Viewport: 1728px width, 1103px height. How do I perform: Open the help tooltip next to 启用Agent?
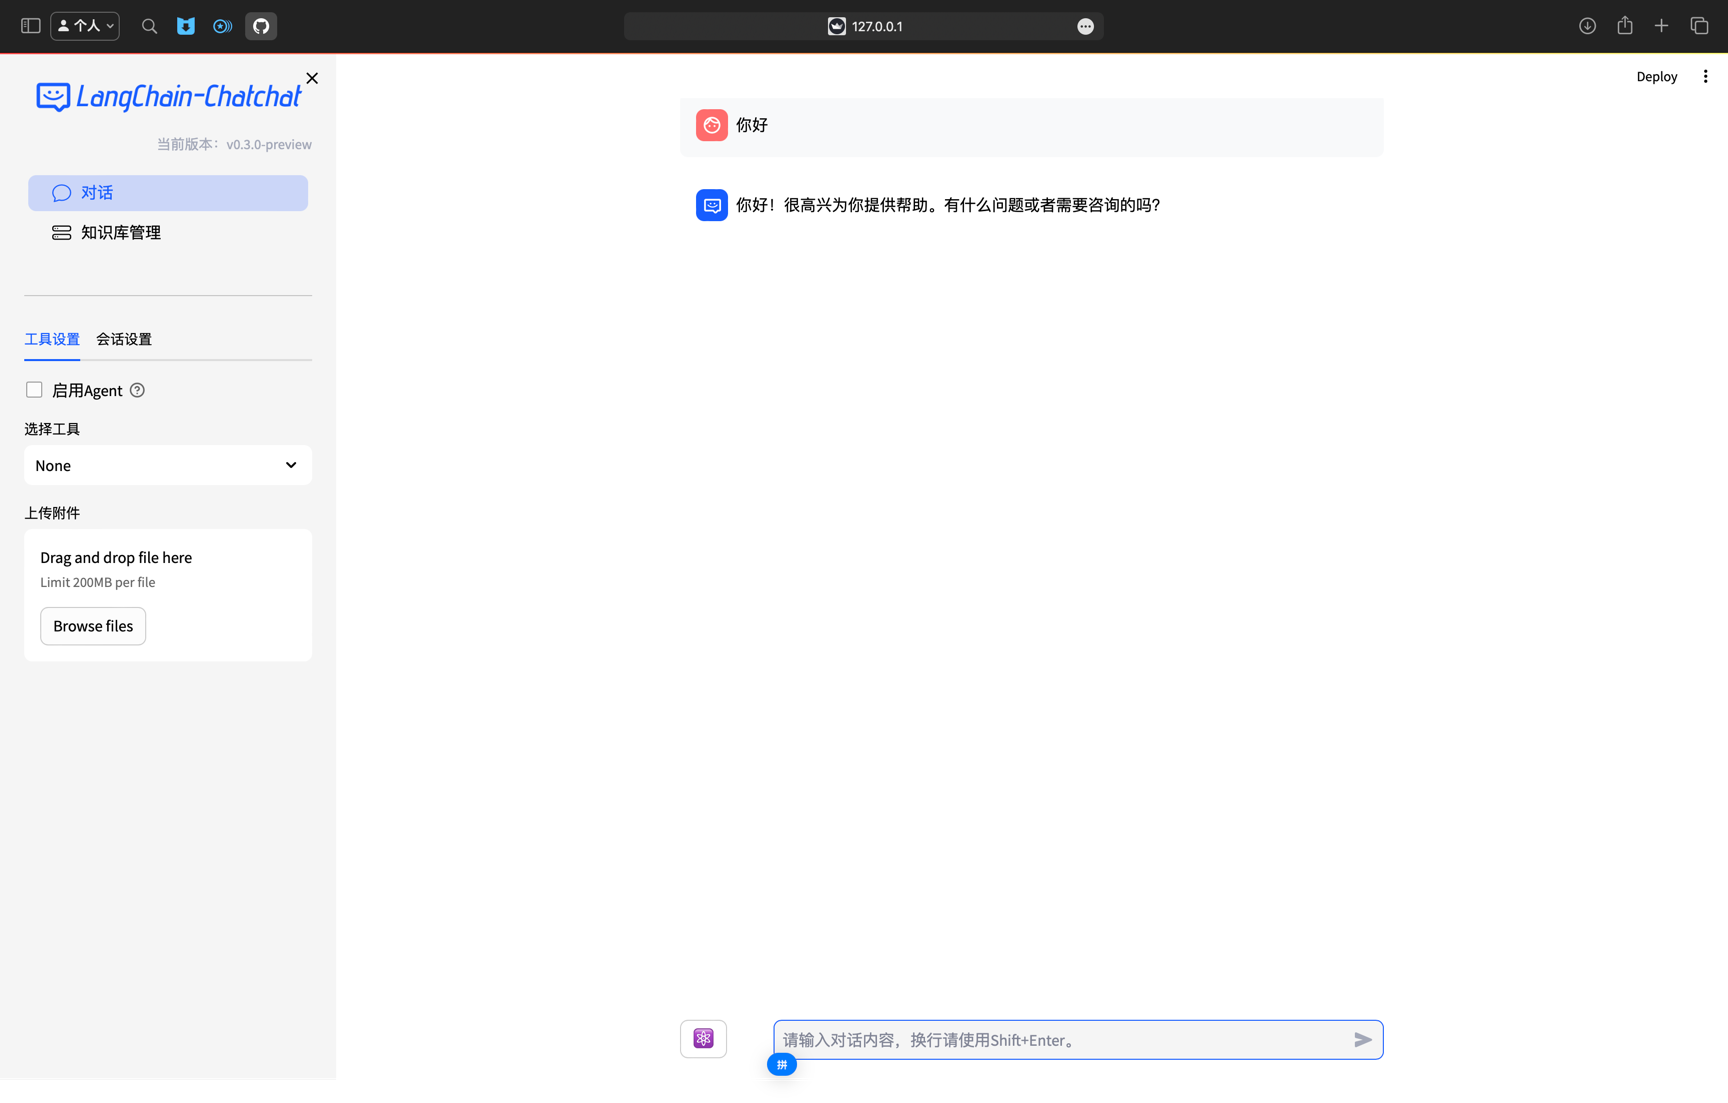click(x=137, y=390)
